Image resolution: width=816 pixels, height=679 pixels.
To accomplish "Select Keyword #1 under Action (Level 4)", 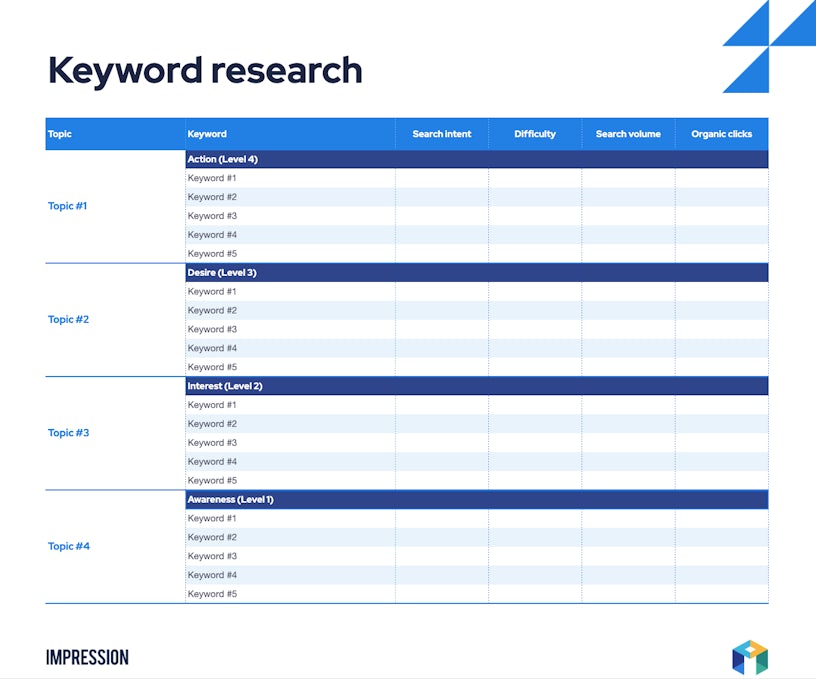I will click(x=212, y=178).
